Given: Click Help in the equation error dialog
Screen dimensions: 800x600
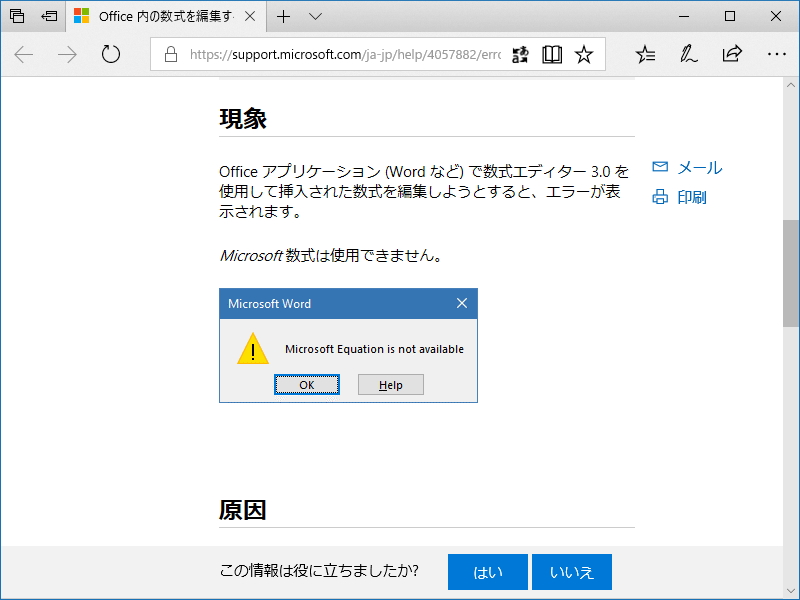Looking at the screenshot, I should (x=390, y=384).
